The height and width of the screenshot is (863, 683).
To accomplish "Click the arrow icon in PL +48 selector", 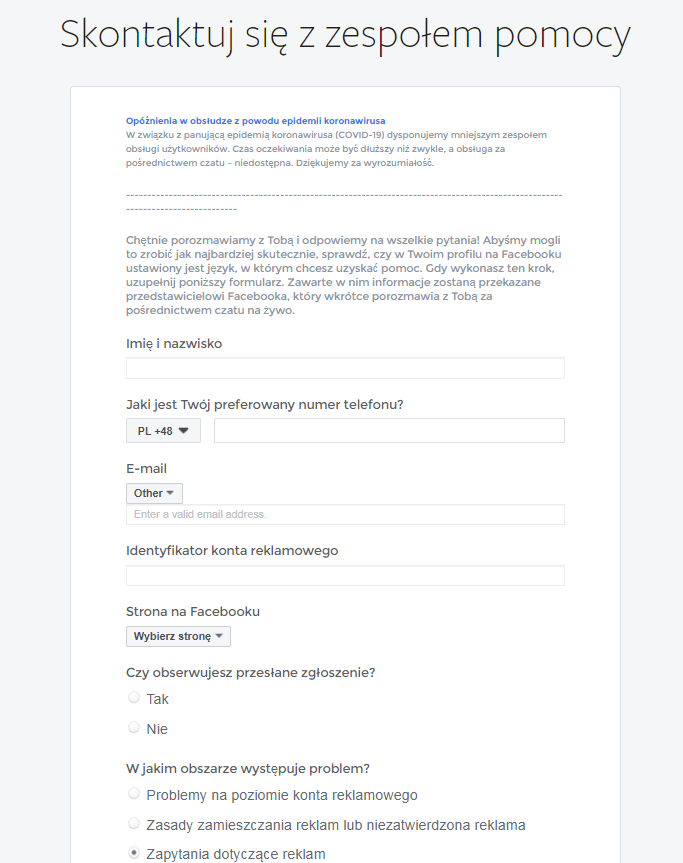I will point(184,431).
